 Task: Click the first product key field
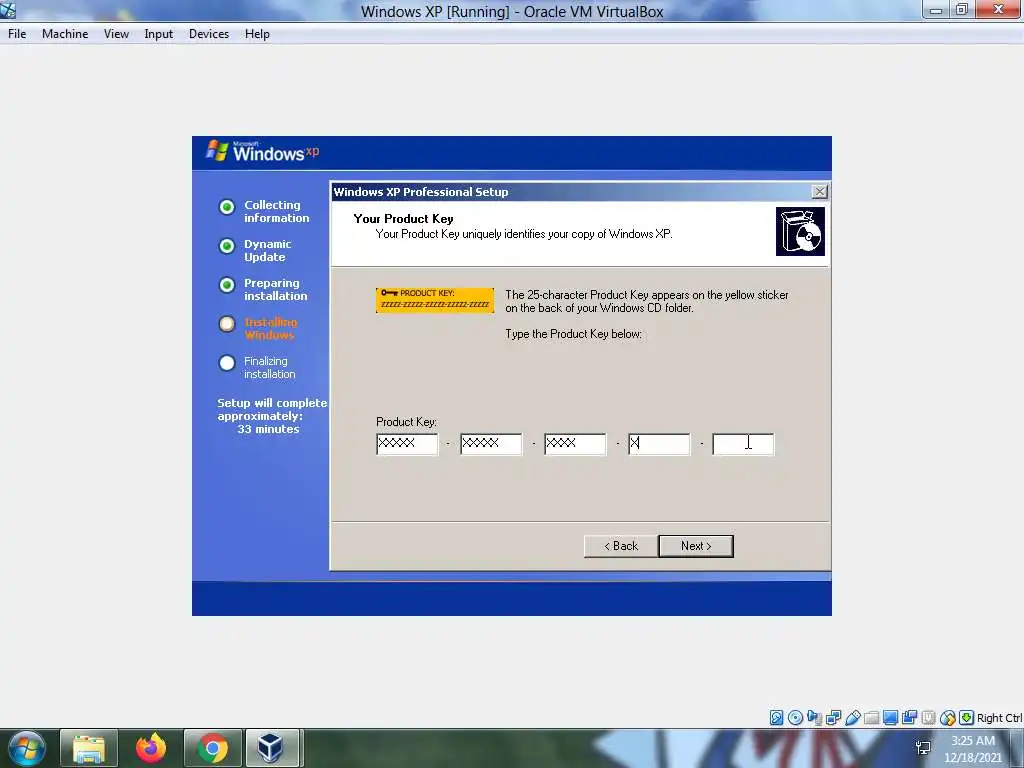pyautogui.click(x=408, y=444)
